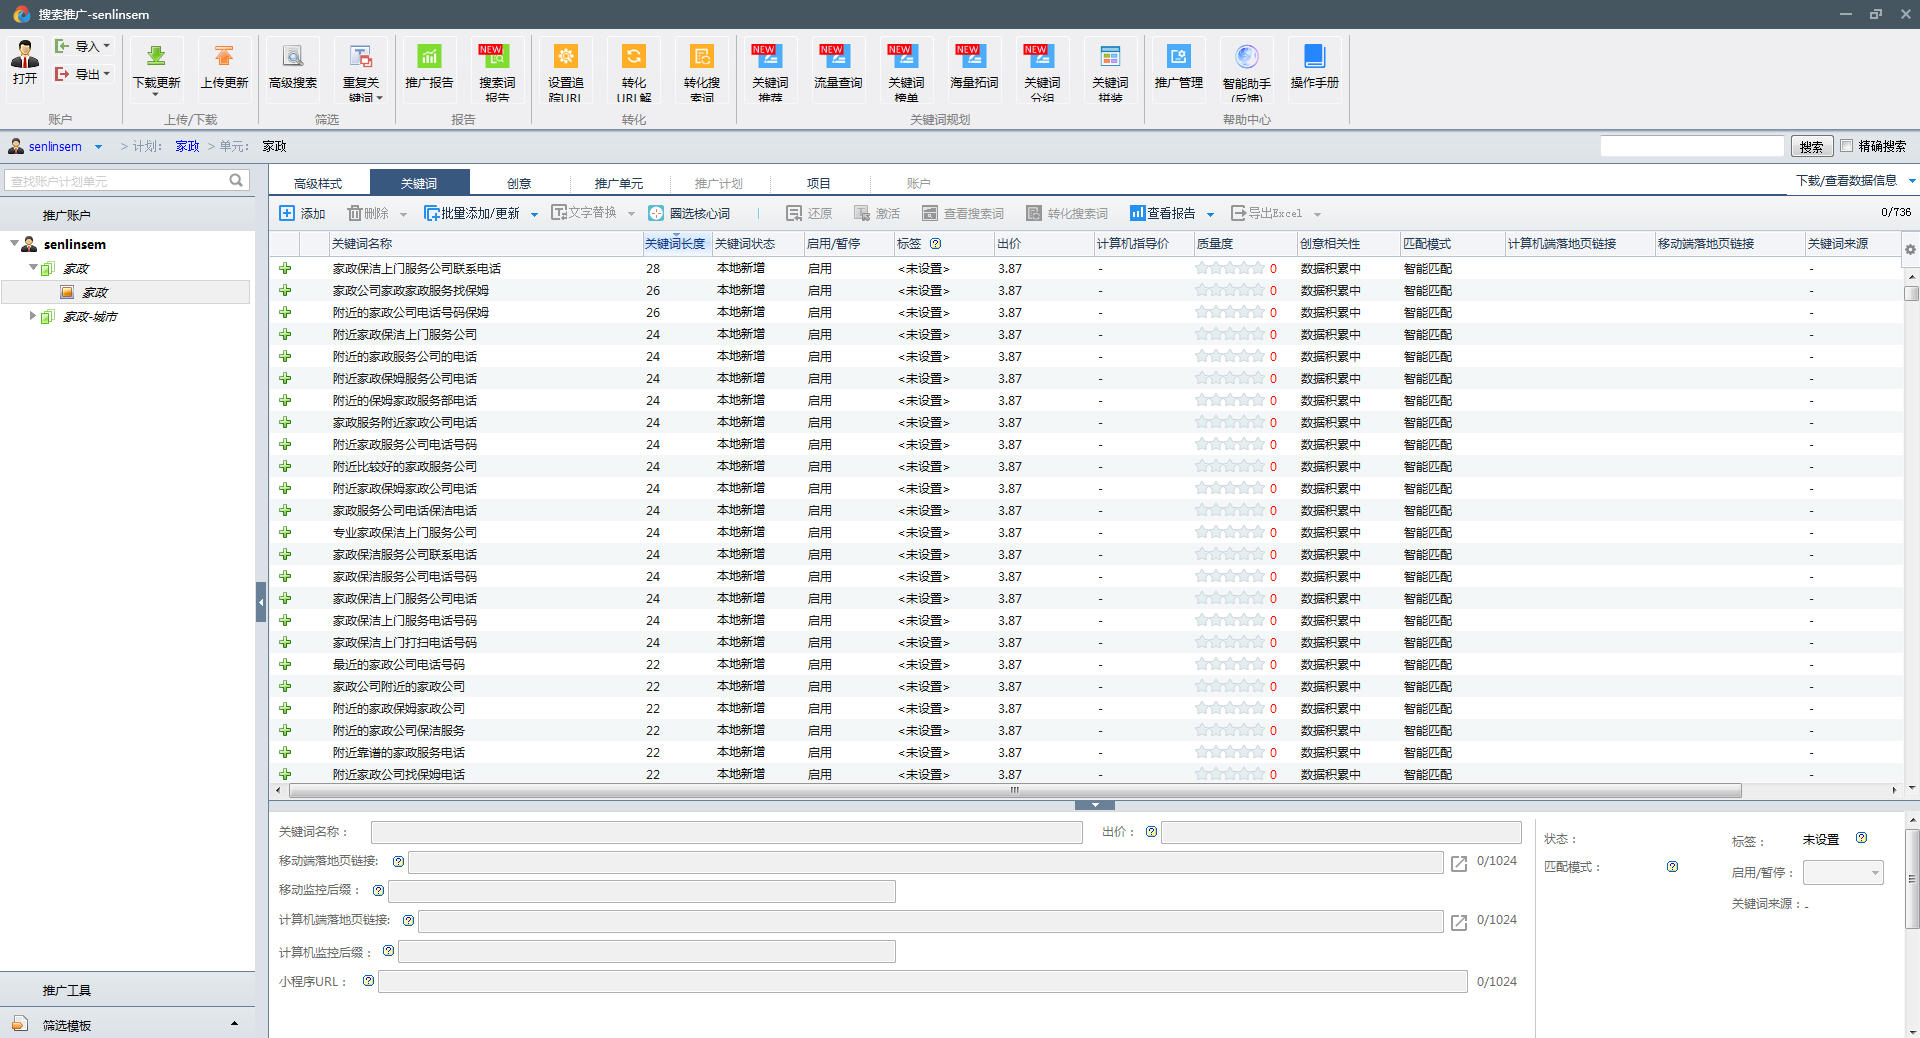Open the 推广报告 report icon
The image size is (1920, 1038).
(429, 57)
